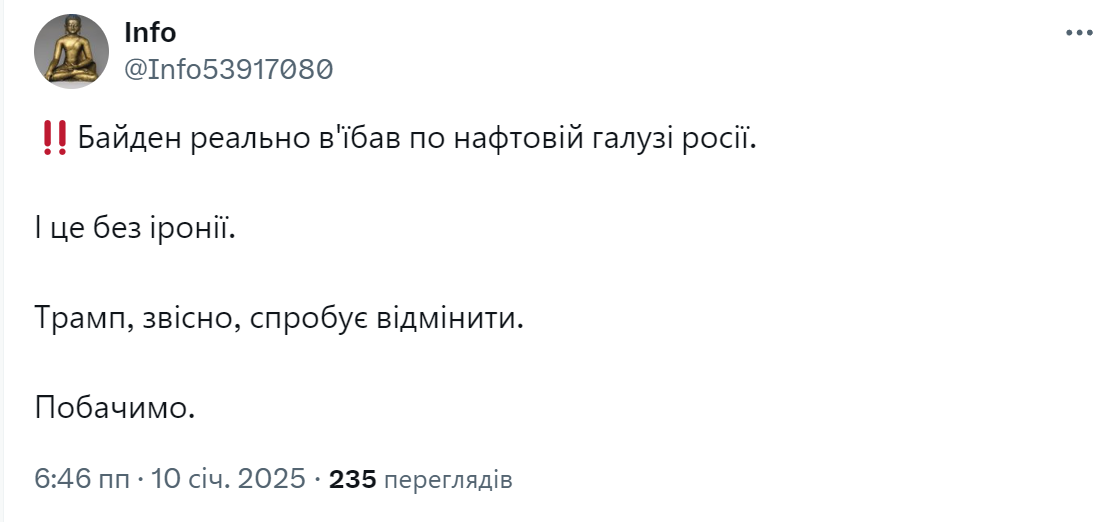The width and height of the screenshot is (1110, 522).
Task: Click the @Info53917080 handle
Action: tap(229, 69)
